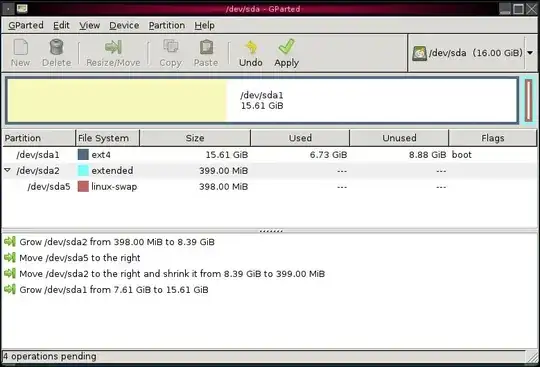
Task: Close the GParted window
Action: (531, 9)
